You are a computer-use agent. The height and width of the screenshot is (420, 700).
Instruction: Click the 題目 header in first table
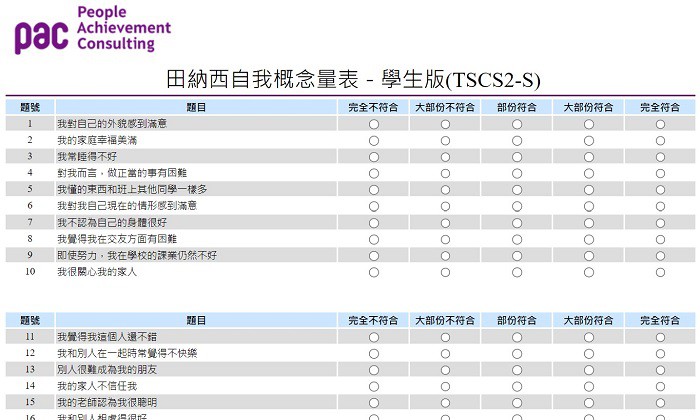click(x=196, y=107)
